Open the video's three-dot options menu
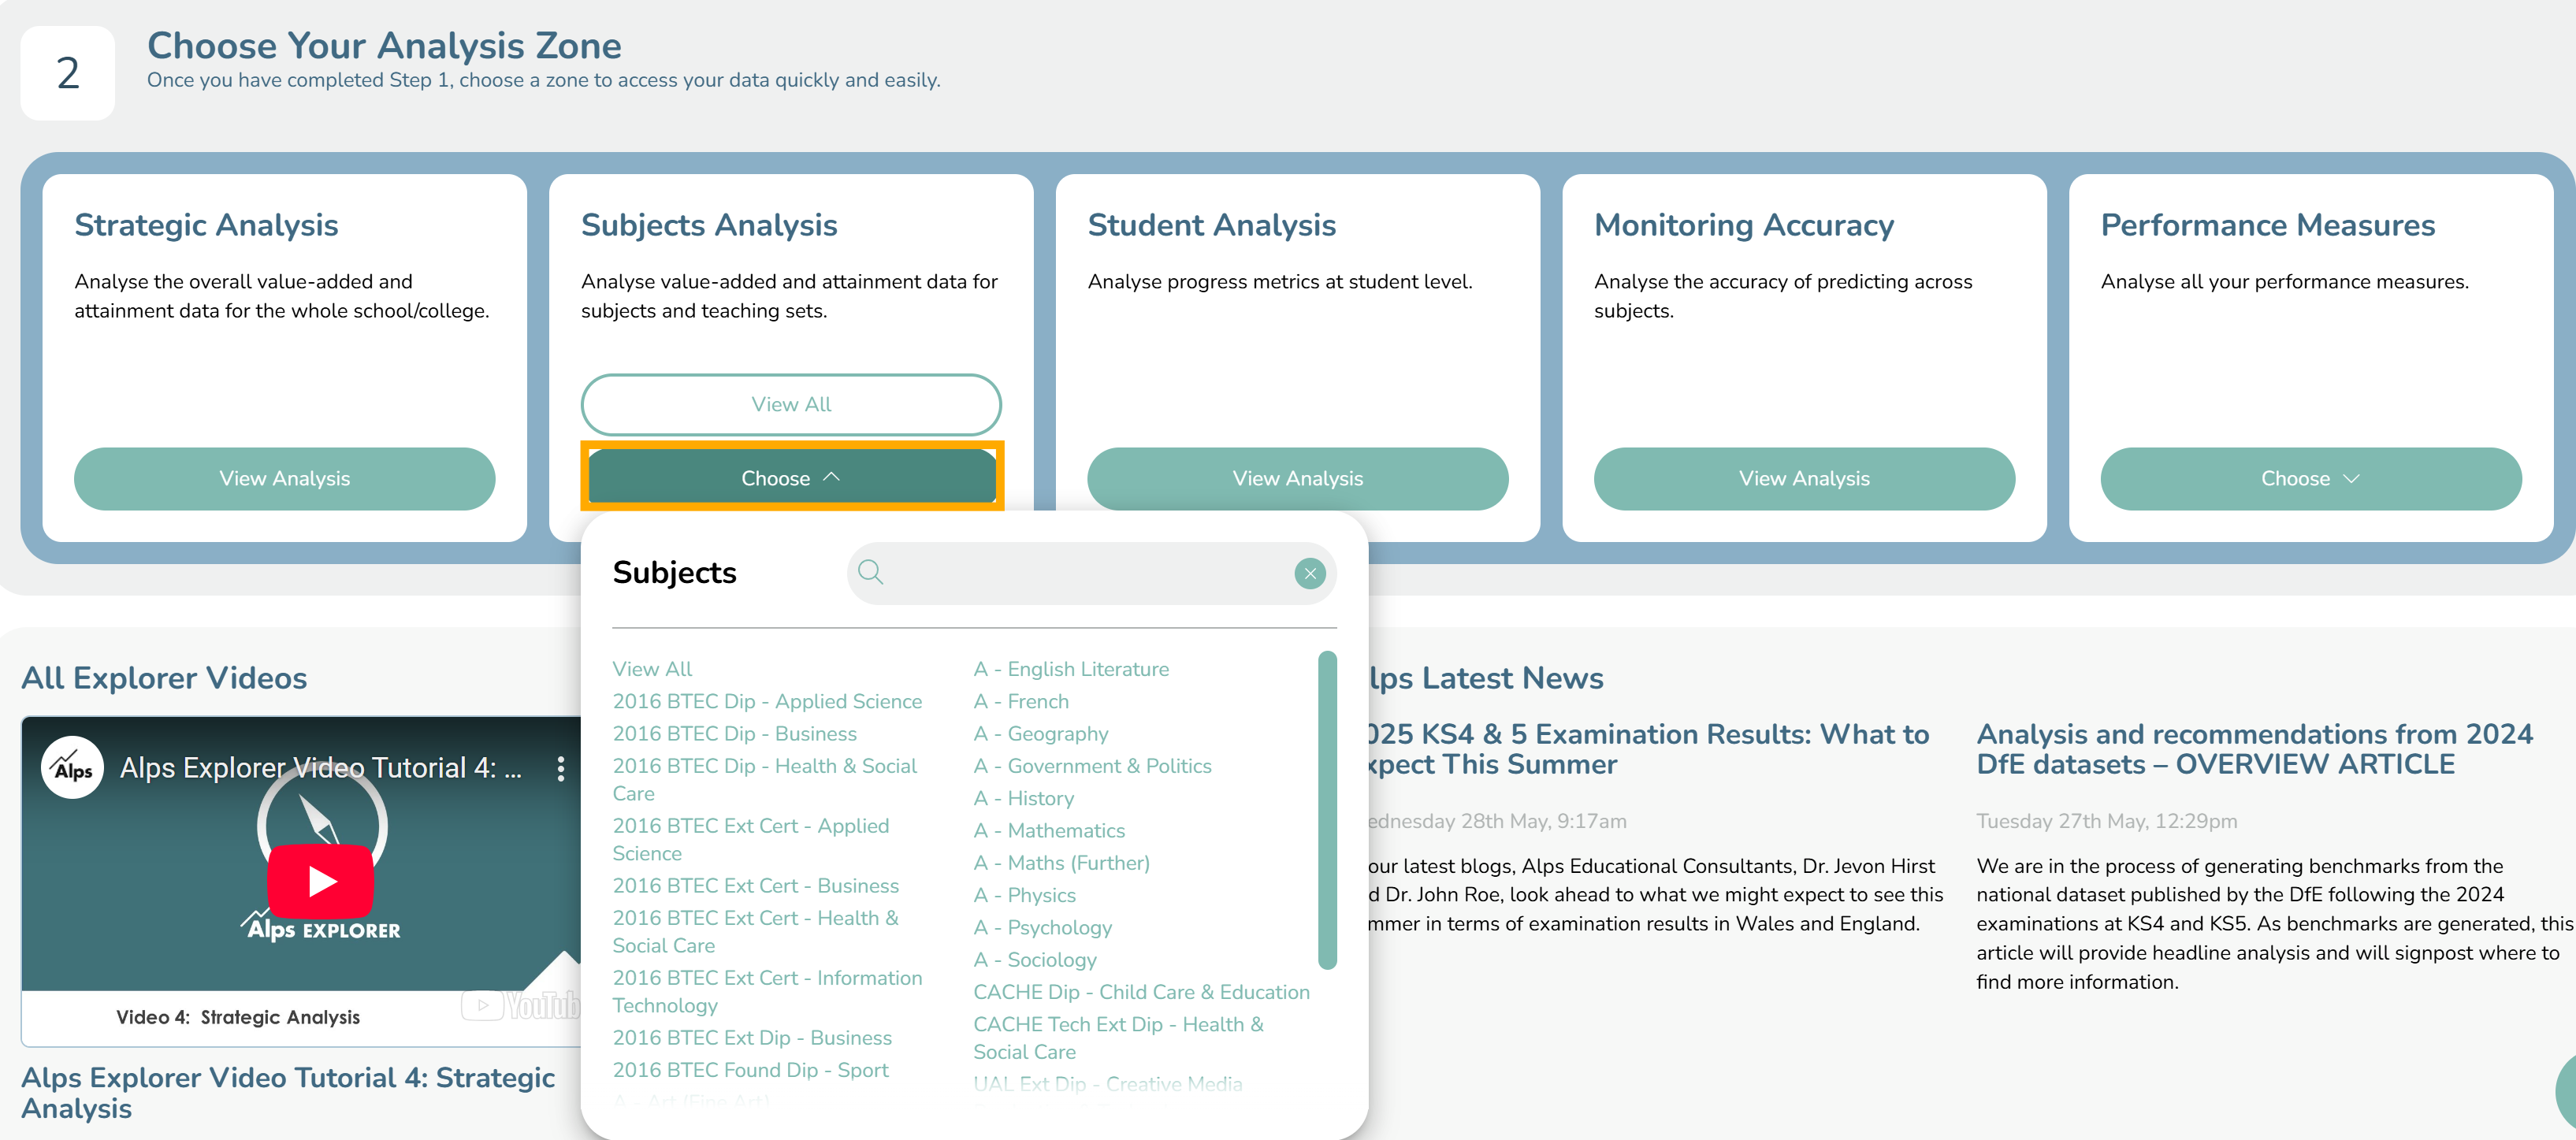 [561, 768]
